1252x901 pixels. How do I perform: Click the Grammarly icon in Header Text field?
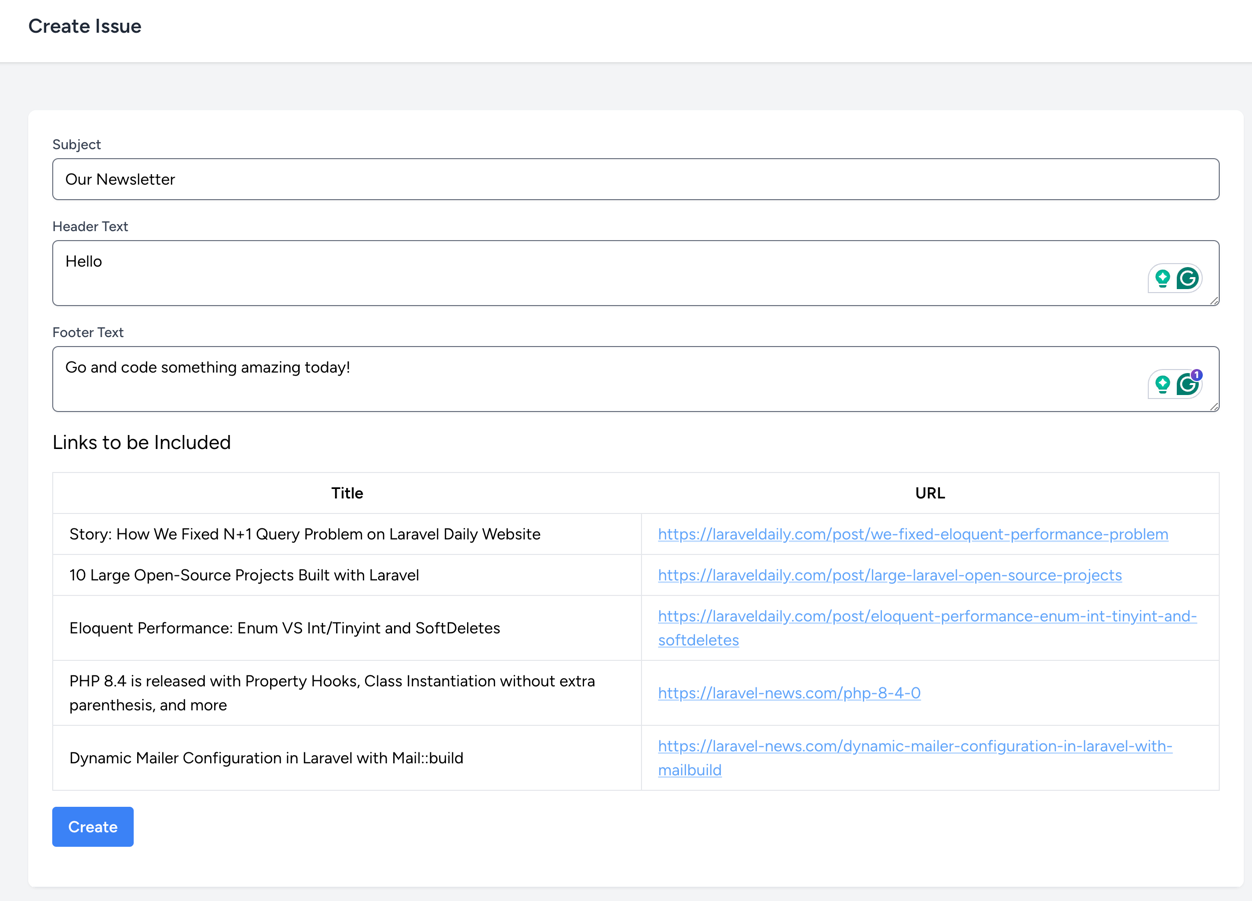[x=1187, y=278]
